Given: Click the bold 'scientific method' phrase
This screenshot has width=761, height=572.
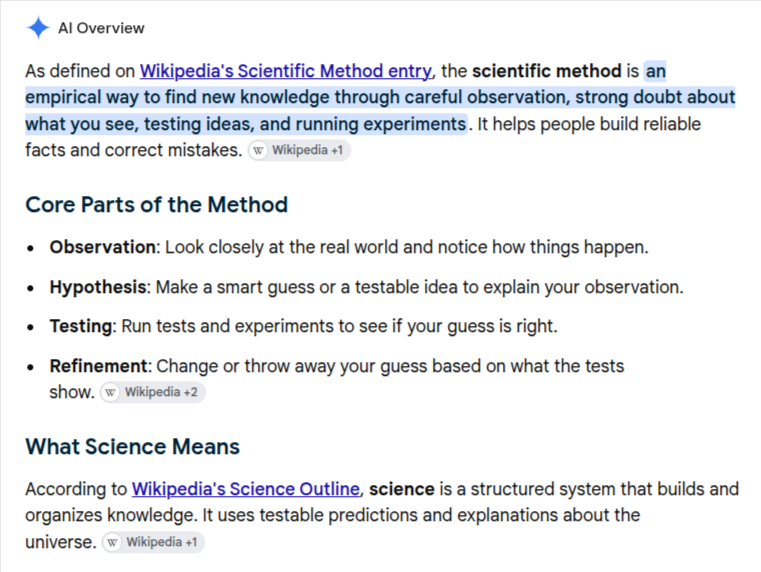Looking at the screenshot, I should click(x=546, y=71).
